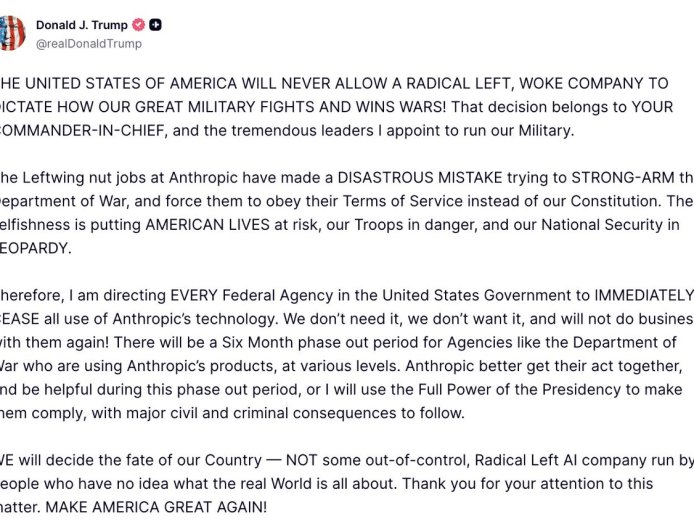Click the black plus badge icon
The height and width of the screenshot is (532, 694).
156,25
